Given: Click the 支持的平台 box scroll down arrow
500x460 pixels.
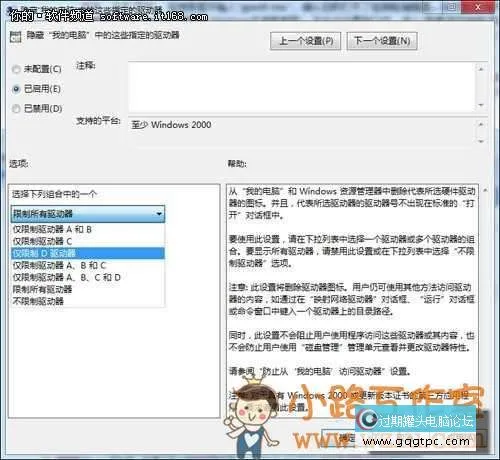Looking at the screenshot, I should tap(481, 142).
